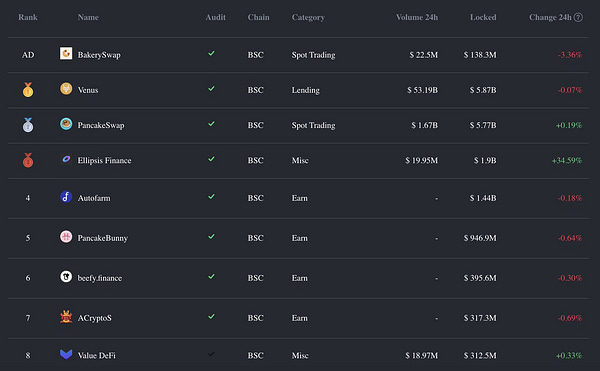
Task: Click Lending category in Venus row
Action: (x=305, y=90)
